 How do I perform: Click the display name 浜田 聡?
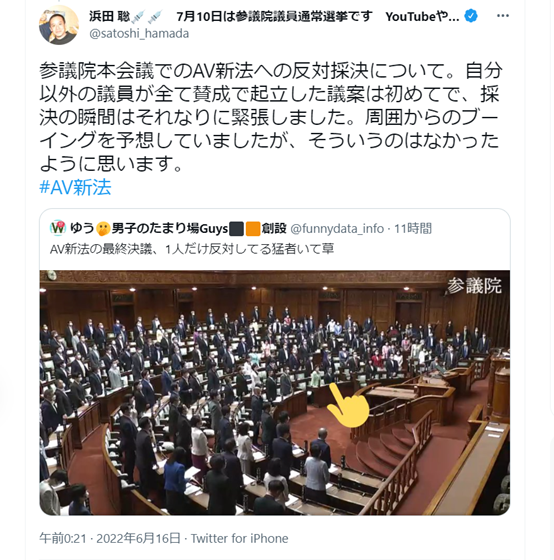pyautogui.click(x=109, y=16)
